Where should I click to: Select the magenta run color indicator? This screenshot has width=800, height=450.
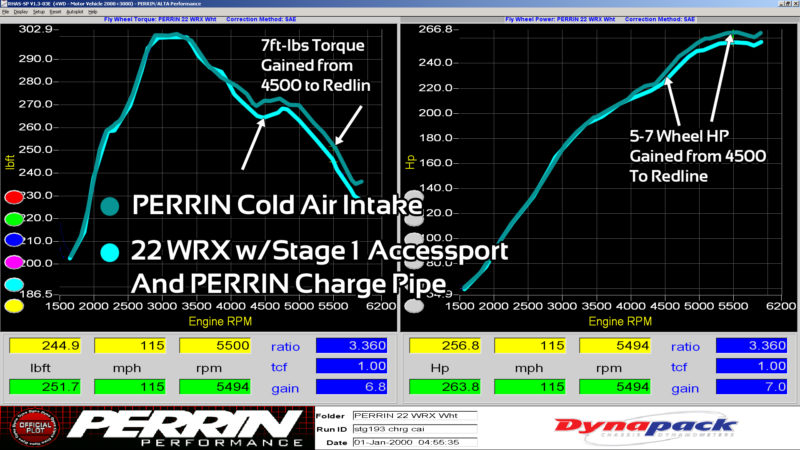14,262
